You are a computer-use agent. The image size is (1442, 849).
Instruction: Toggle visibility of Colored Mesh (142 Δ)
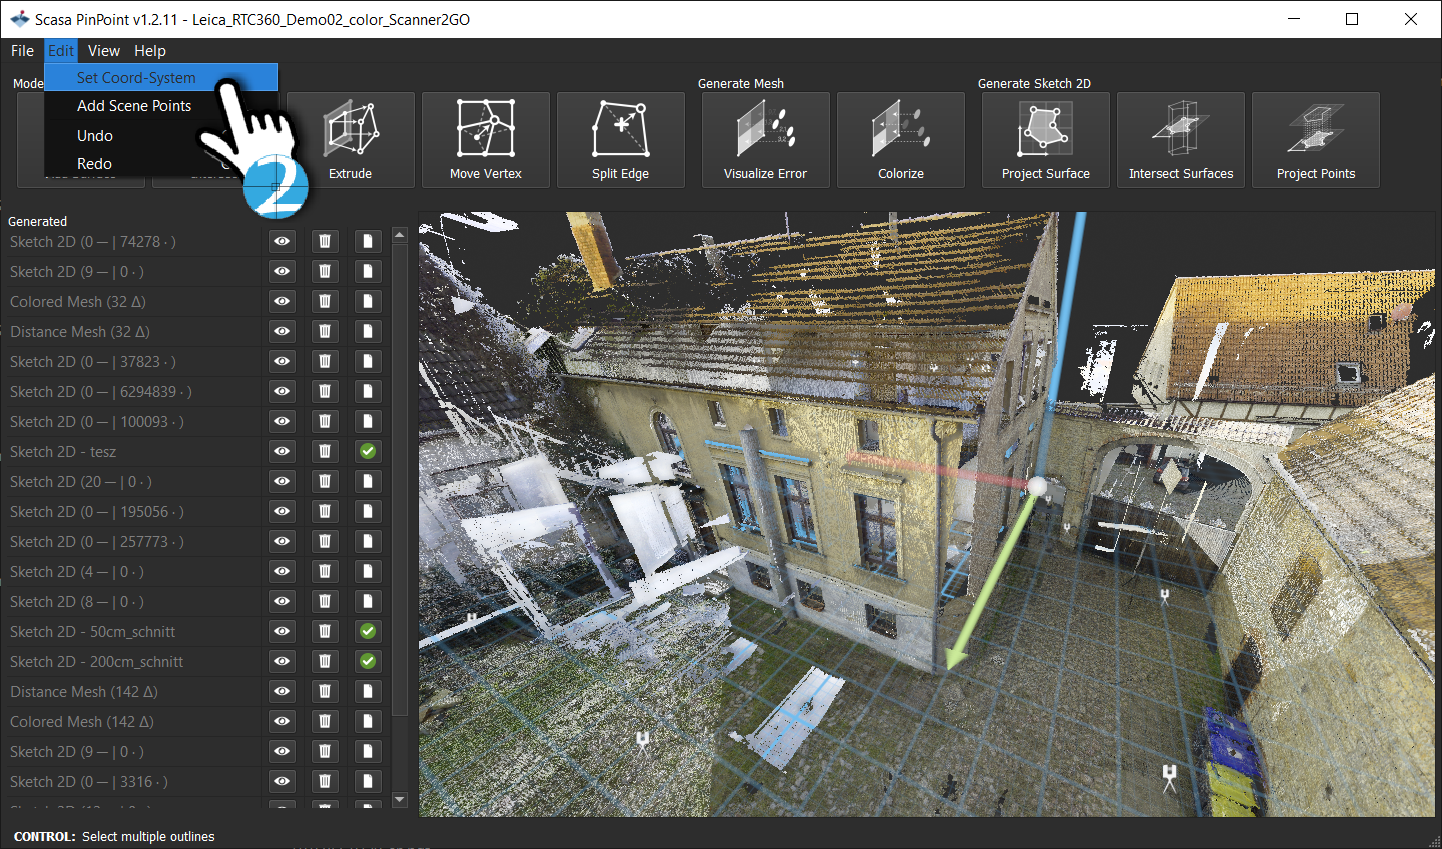coord(282,721)
